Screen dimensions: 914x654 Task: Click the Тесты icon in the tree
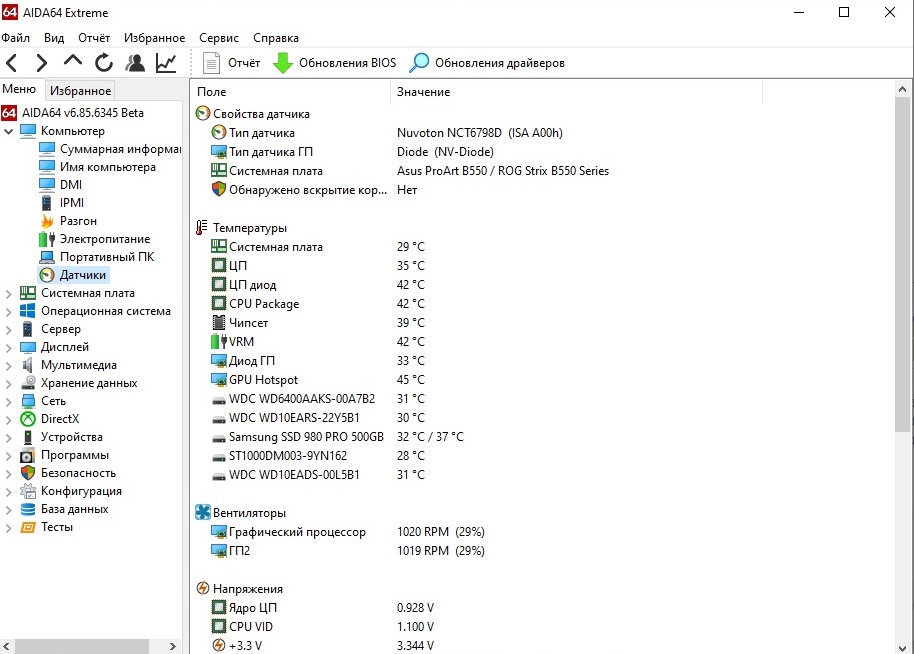point(27,527)
